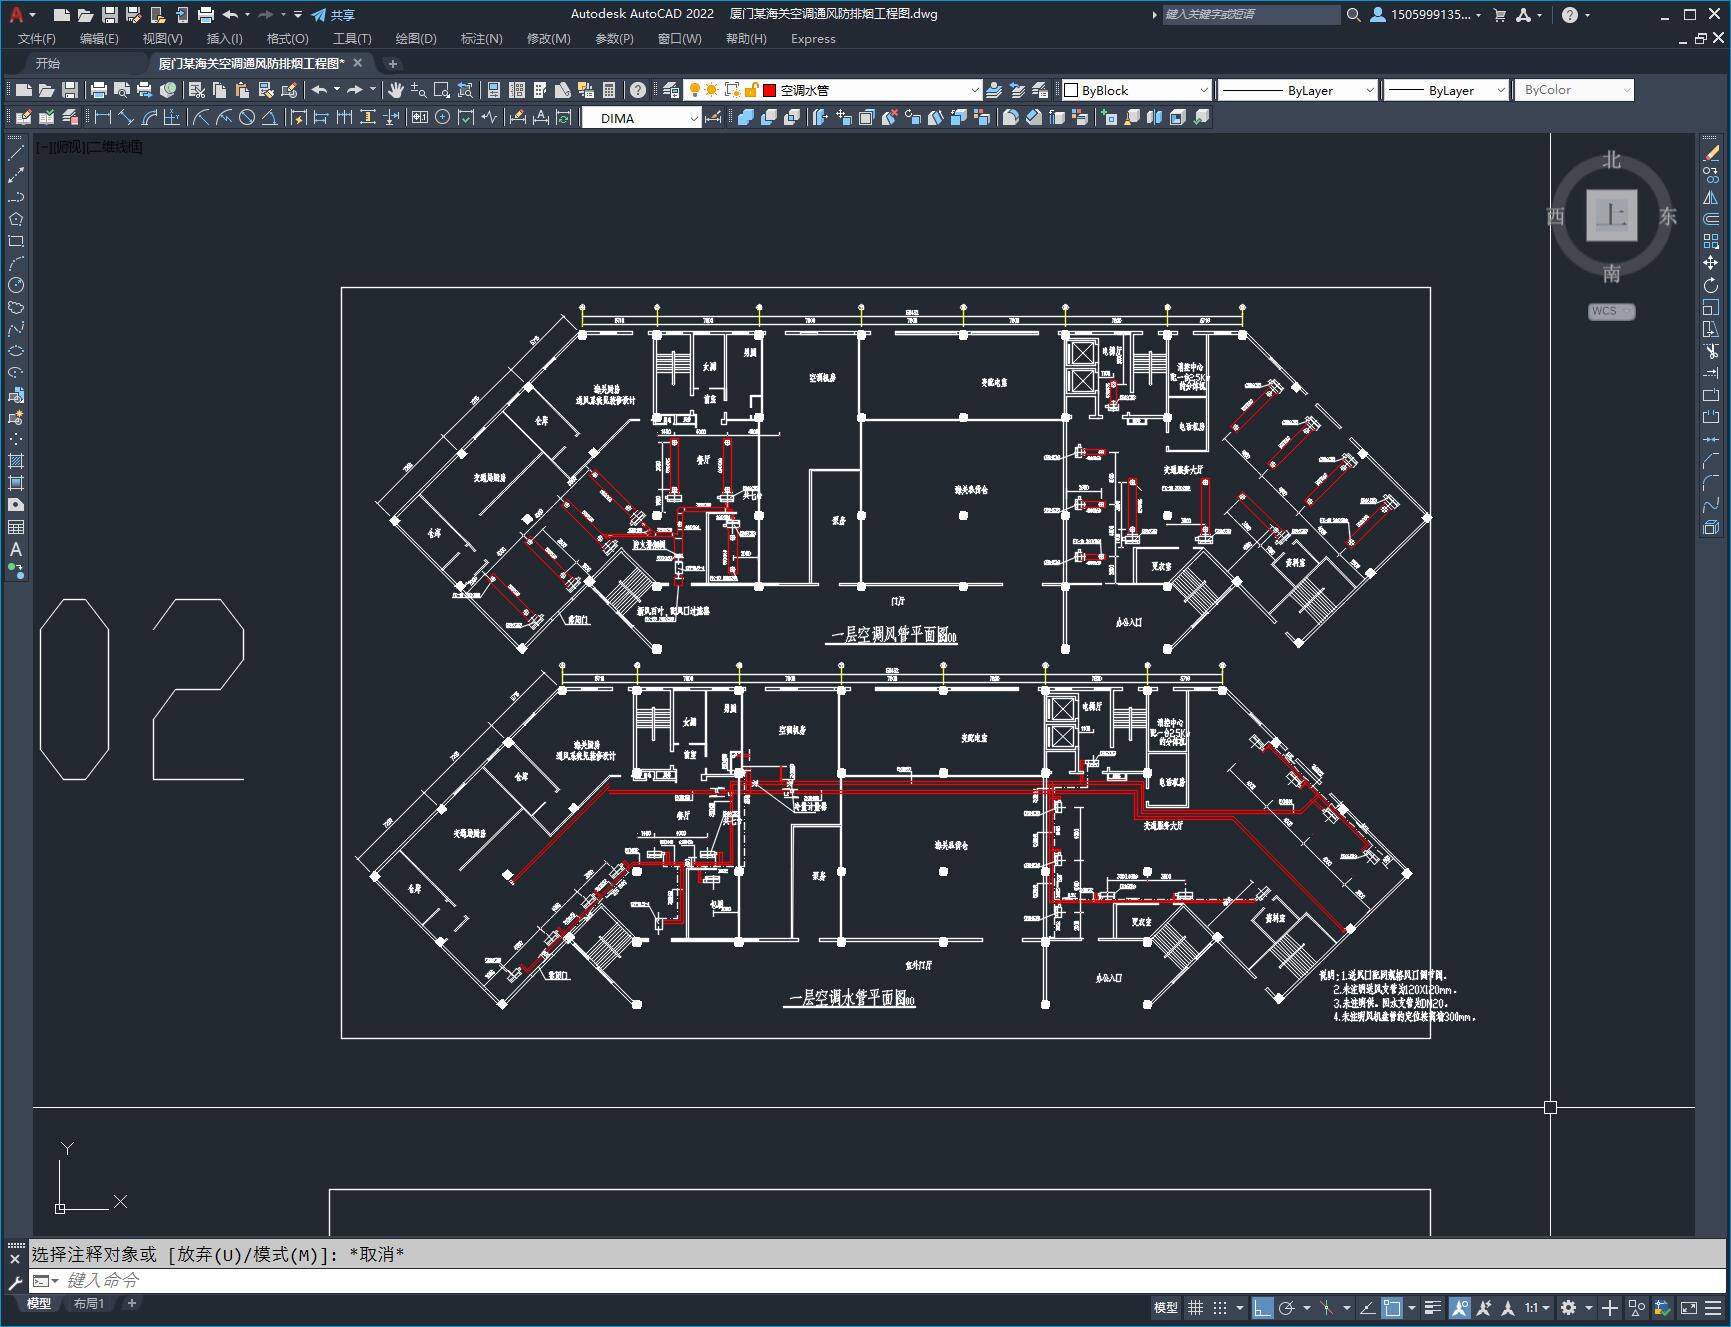This screenshot has width=1731, height=1327.
Task: Switch to the 开始 tab
Action: tap(48, 63)
